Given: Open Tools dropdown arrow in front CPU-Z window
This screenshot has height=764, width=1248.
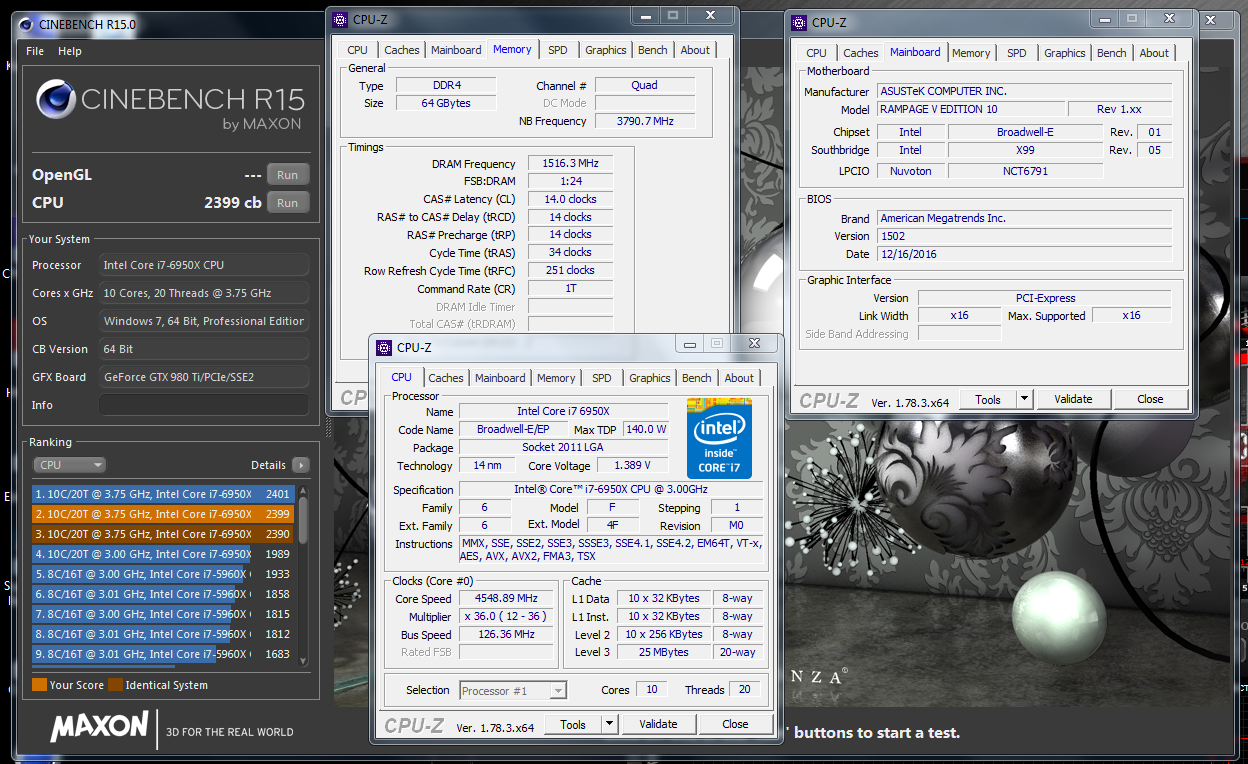Looking at the screenshot, I should coord(609,724).
